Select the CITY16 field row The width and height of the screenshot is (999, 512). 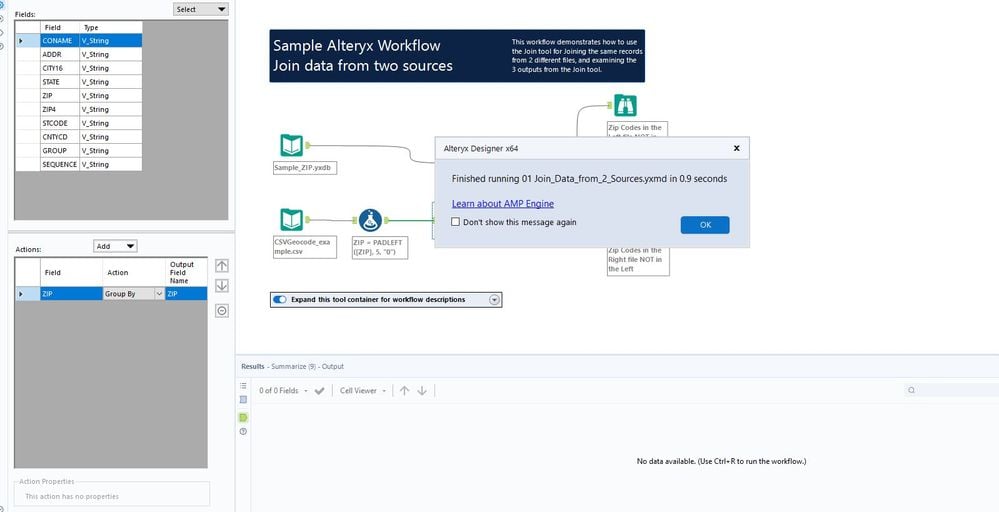[x=78, y=68]
